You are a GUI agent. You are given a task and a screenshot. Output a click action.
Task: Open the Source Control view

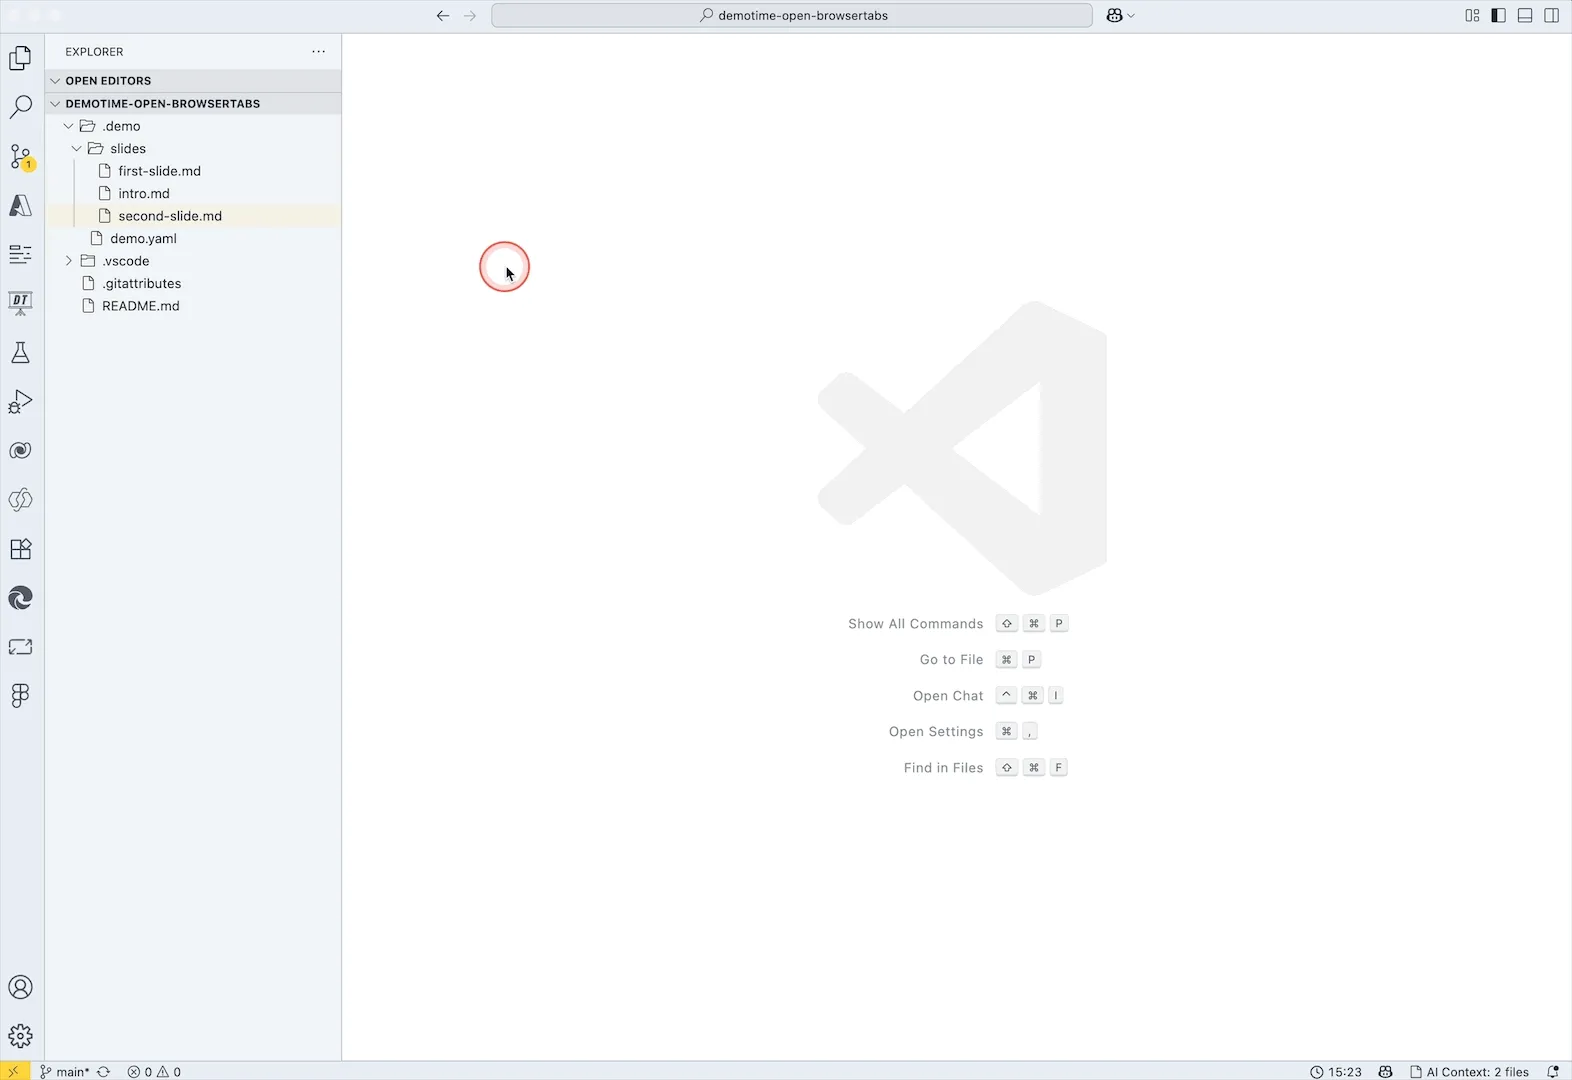click(21, 157)
